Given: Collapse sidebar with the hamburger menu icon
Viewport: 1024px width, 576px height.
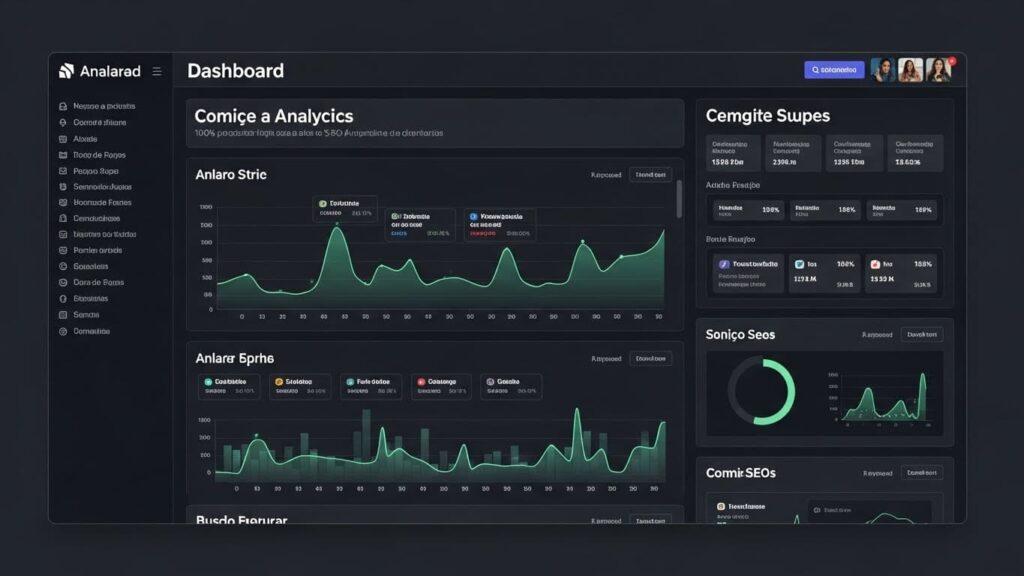Looking at the screenshot, I should 157,71.
